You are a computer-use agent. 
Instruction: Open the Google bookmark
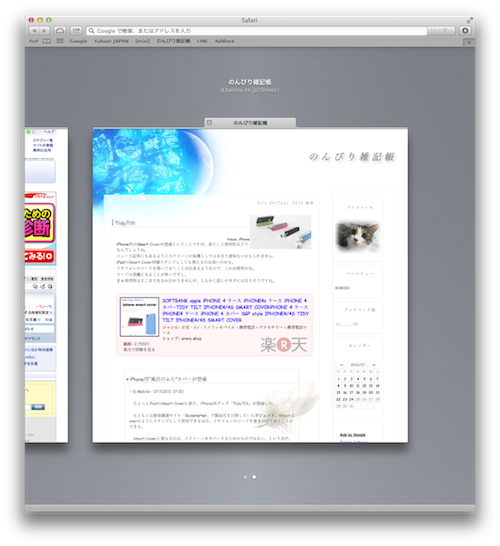(x=78, y=41)
